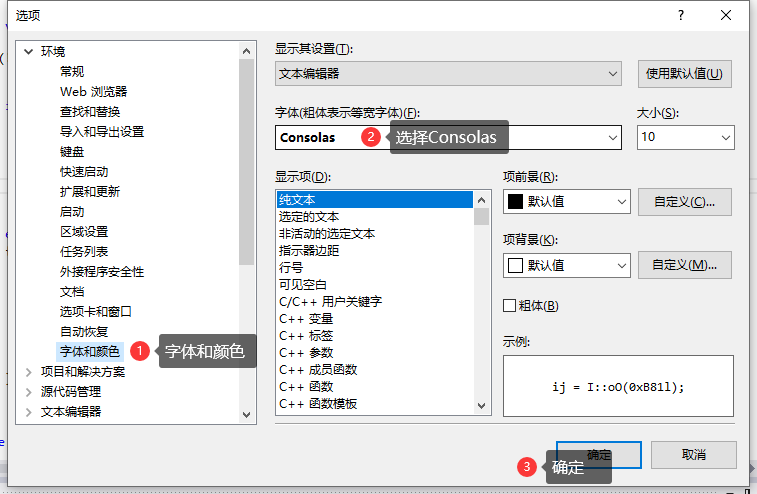
Task: Select 启动 in the tree
Action: (x=72, y=212)
